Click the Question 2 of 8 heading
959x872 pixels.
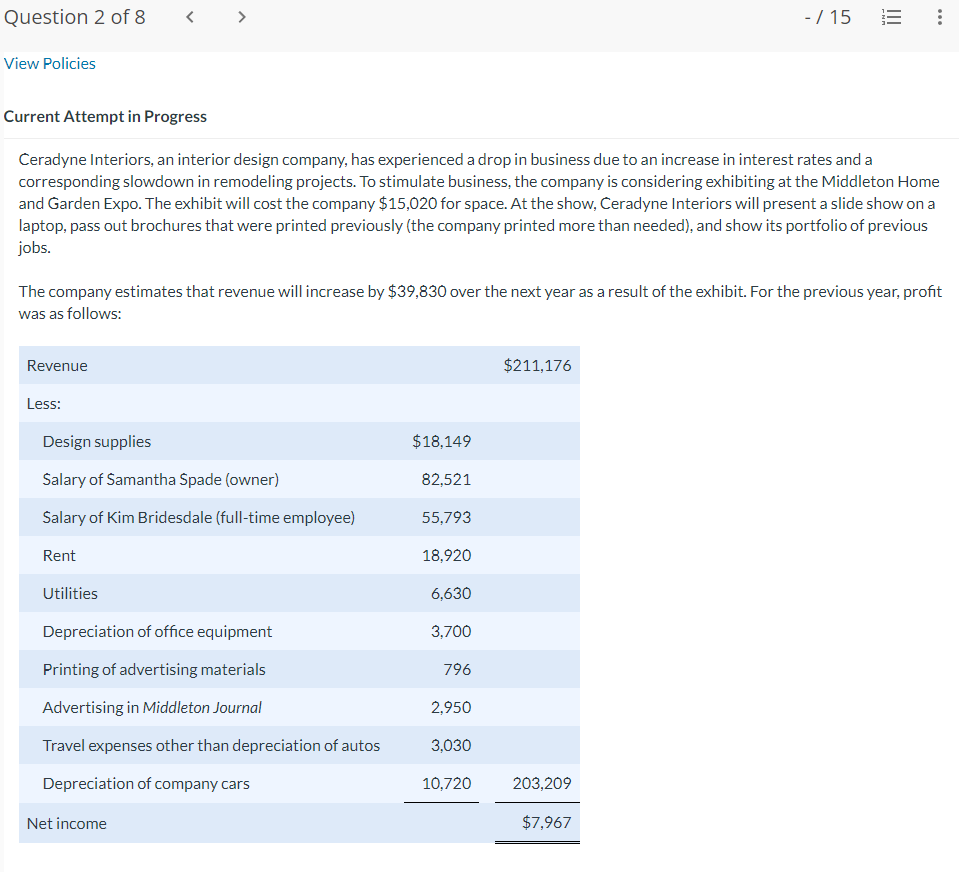[x=74, y=17]
